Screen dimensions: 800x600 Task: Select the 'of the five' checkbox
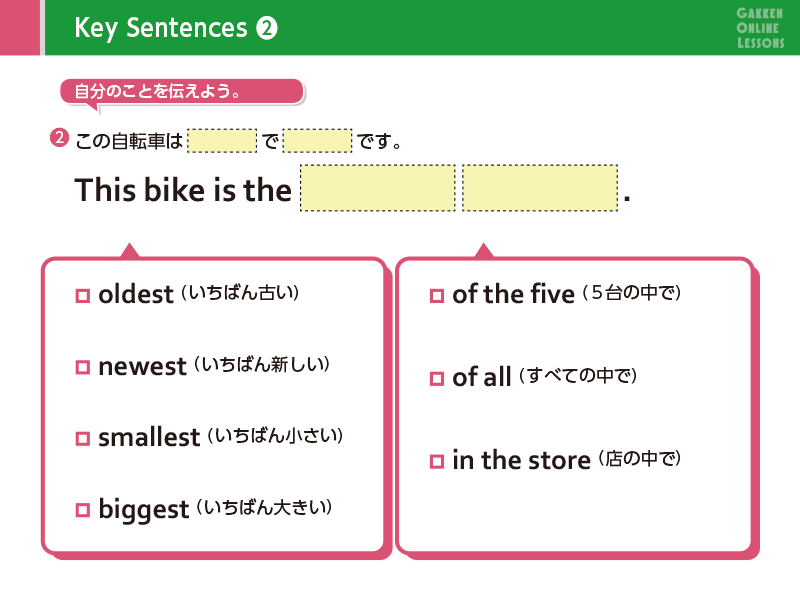coord(436,295)
